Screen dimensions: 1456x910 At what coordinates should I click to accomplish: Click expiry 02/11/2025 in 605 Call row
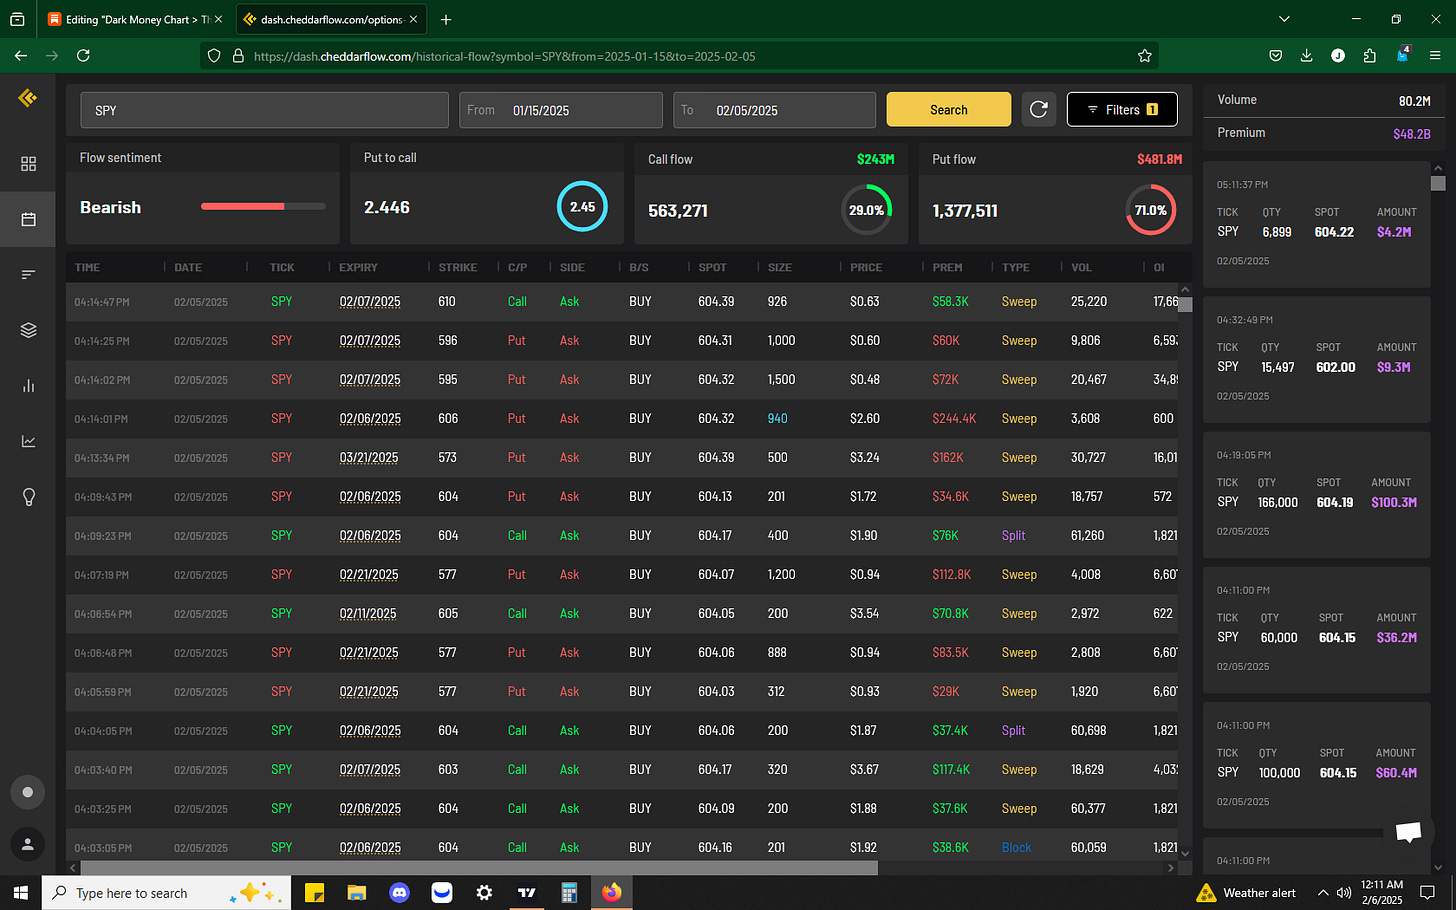pyautogui.click(x=368, y=614)
